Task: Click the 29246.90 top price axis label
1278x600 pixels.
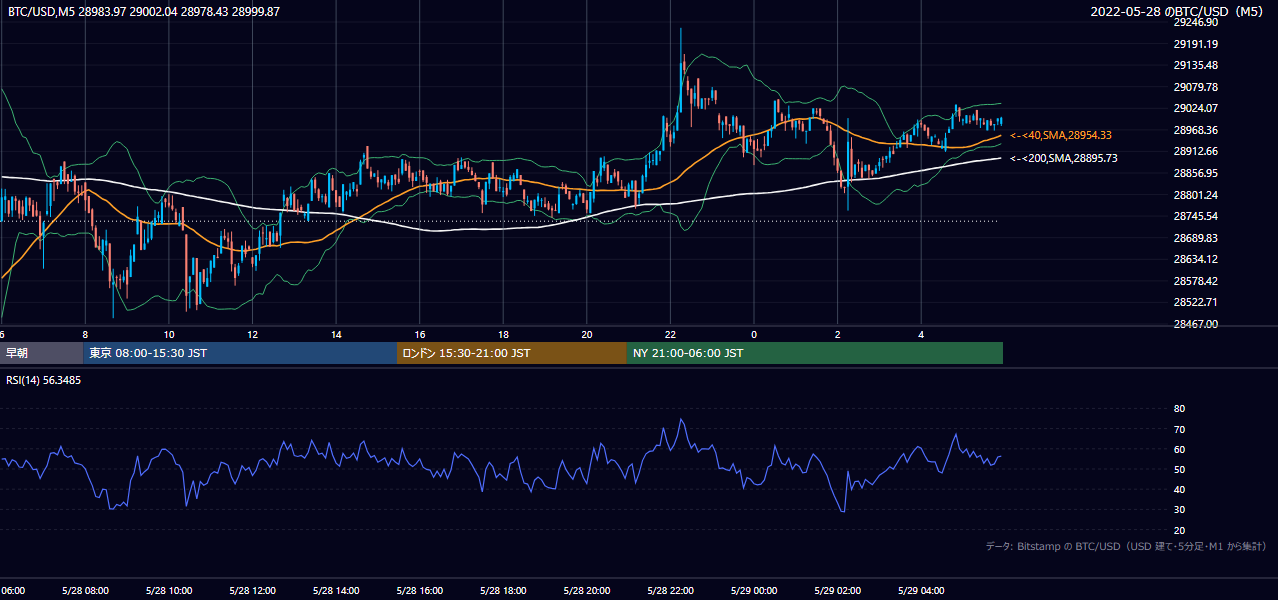Action: tap(1195, 22)
